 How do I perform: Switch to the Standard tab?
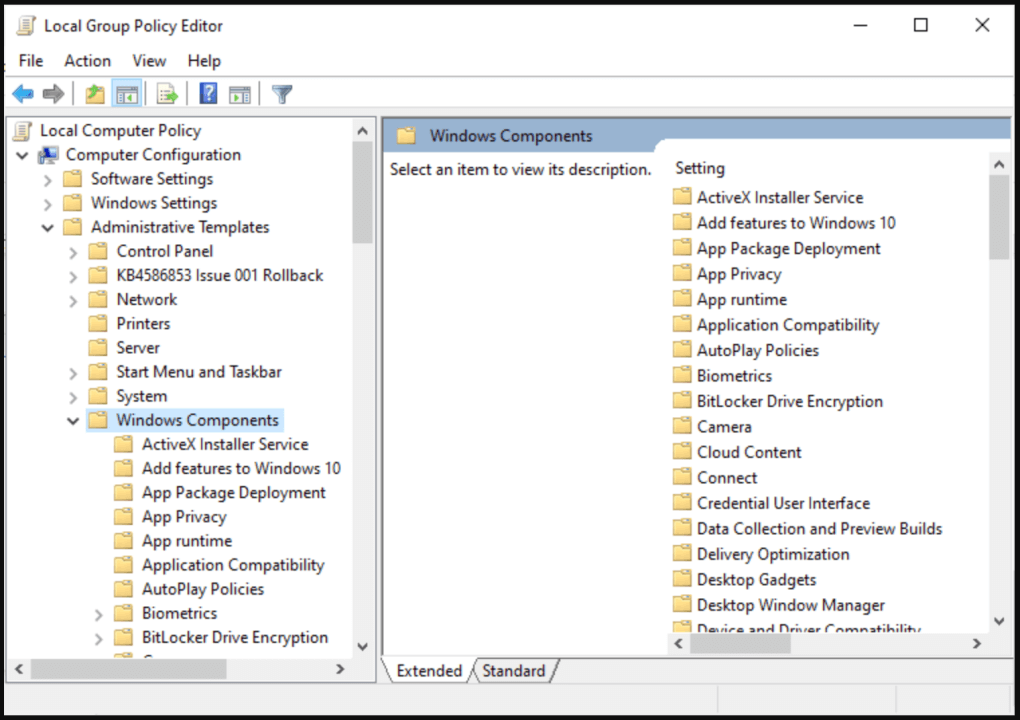(x=514, y=670)
